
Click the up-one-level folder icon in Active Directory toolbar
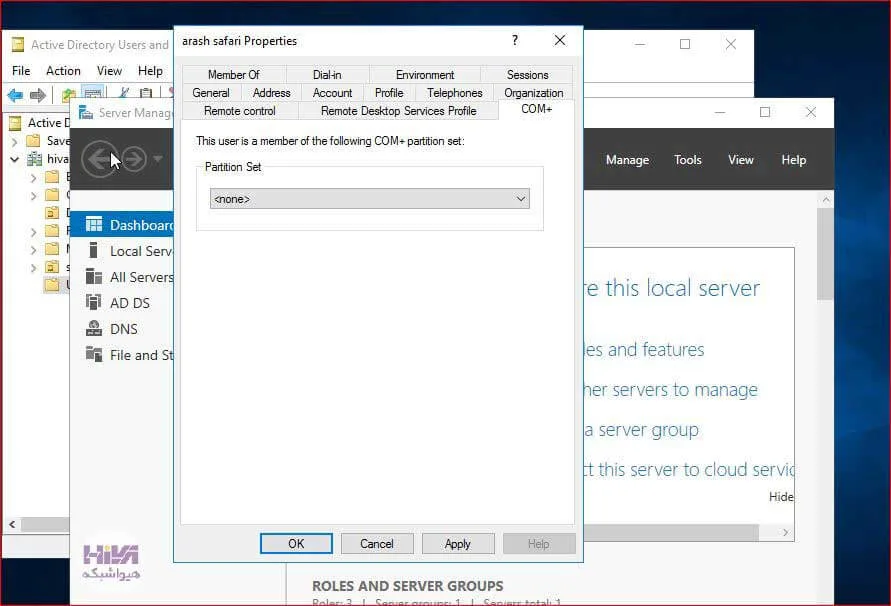69,95
